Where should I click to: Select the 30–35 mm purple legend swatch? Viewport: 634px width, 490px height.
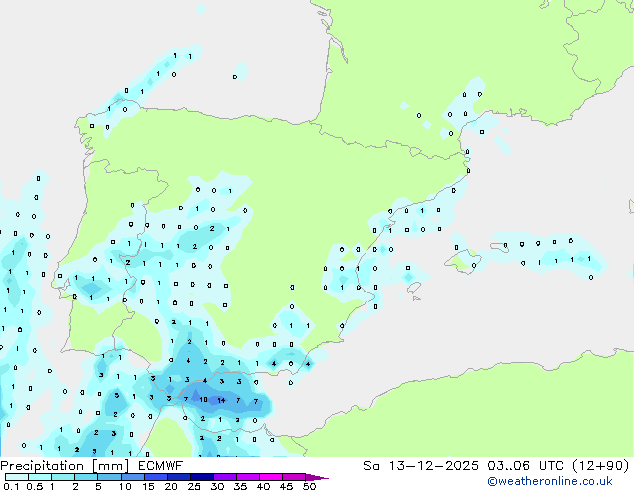coord(224,477)
